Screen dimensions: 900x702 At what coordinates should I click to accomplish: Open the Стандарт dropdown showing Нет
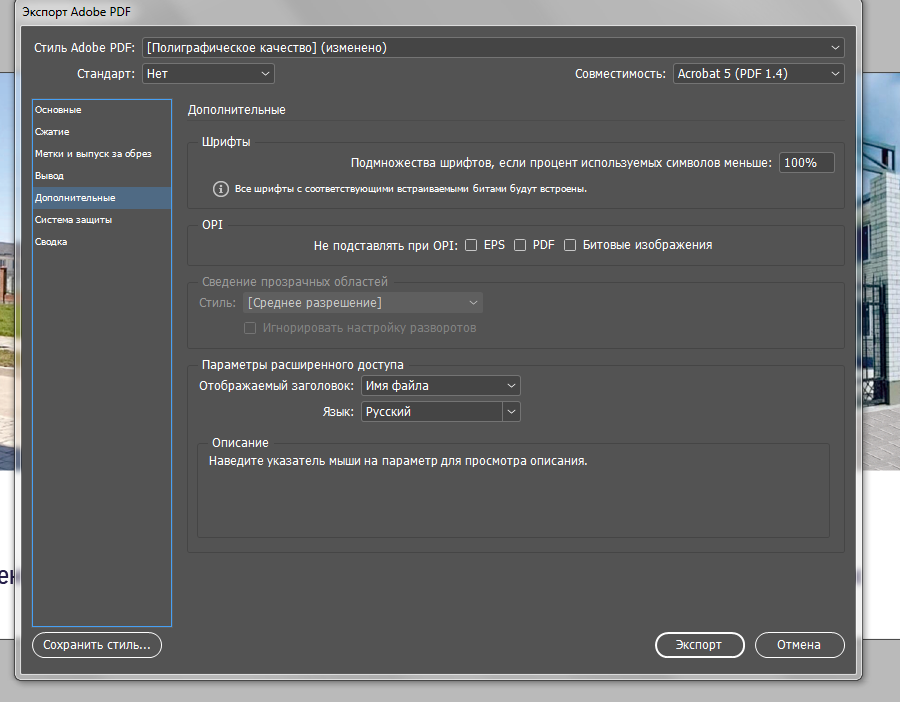coord(208,73)
